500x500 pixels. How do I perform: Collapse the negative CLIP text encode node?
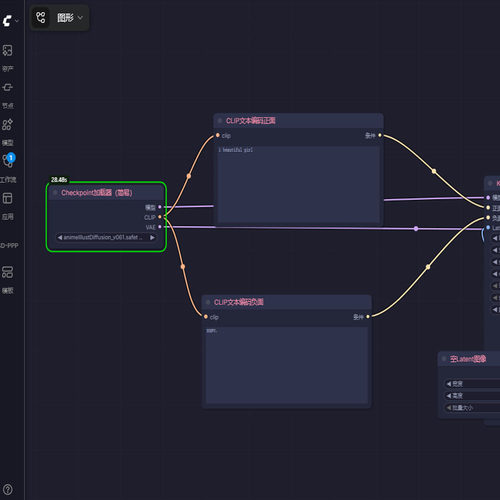coord(208,302)
